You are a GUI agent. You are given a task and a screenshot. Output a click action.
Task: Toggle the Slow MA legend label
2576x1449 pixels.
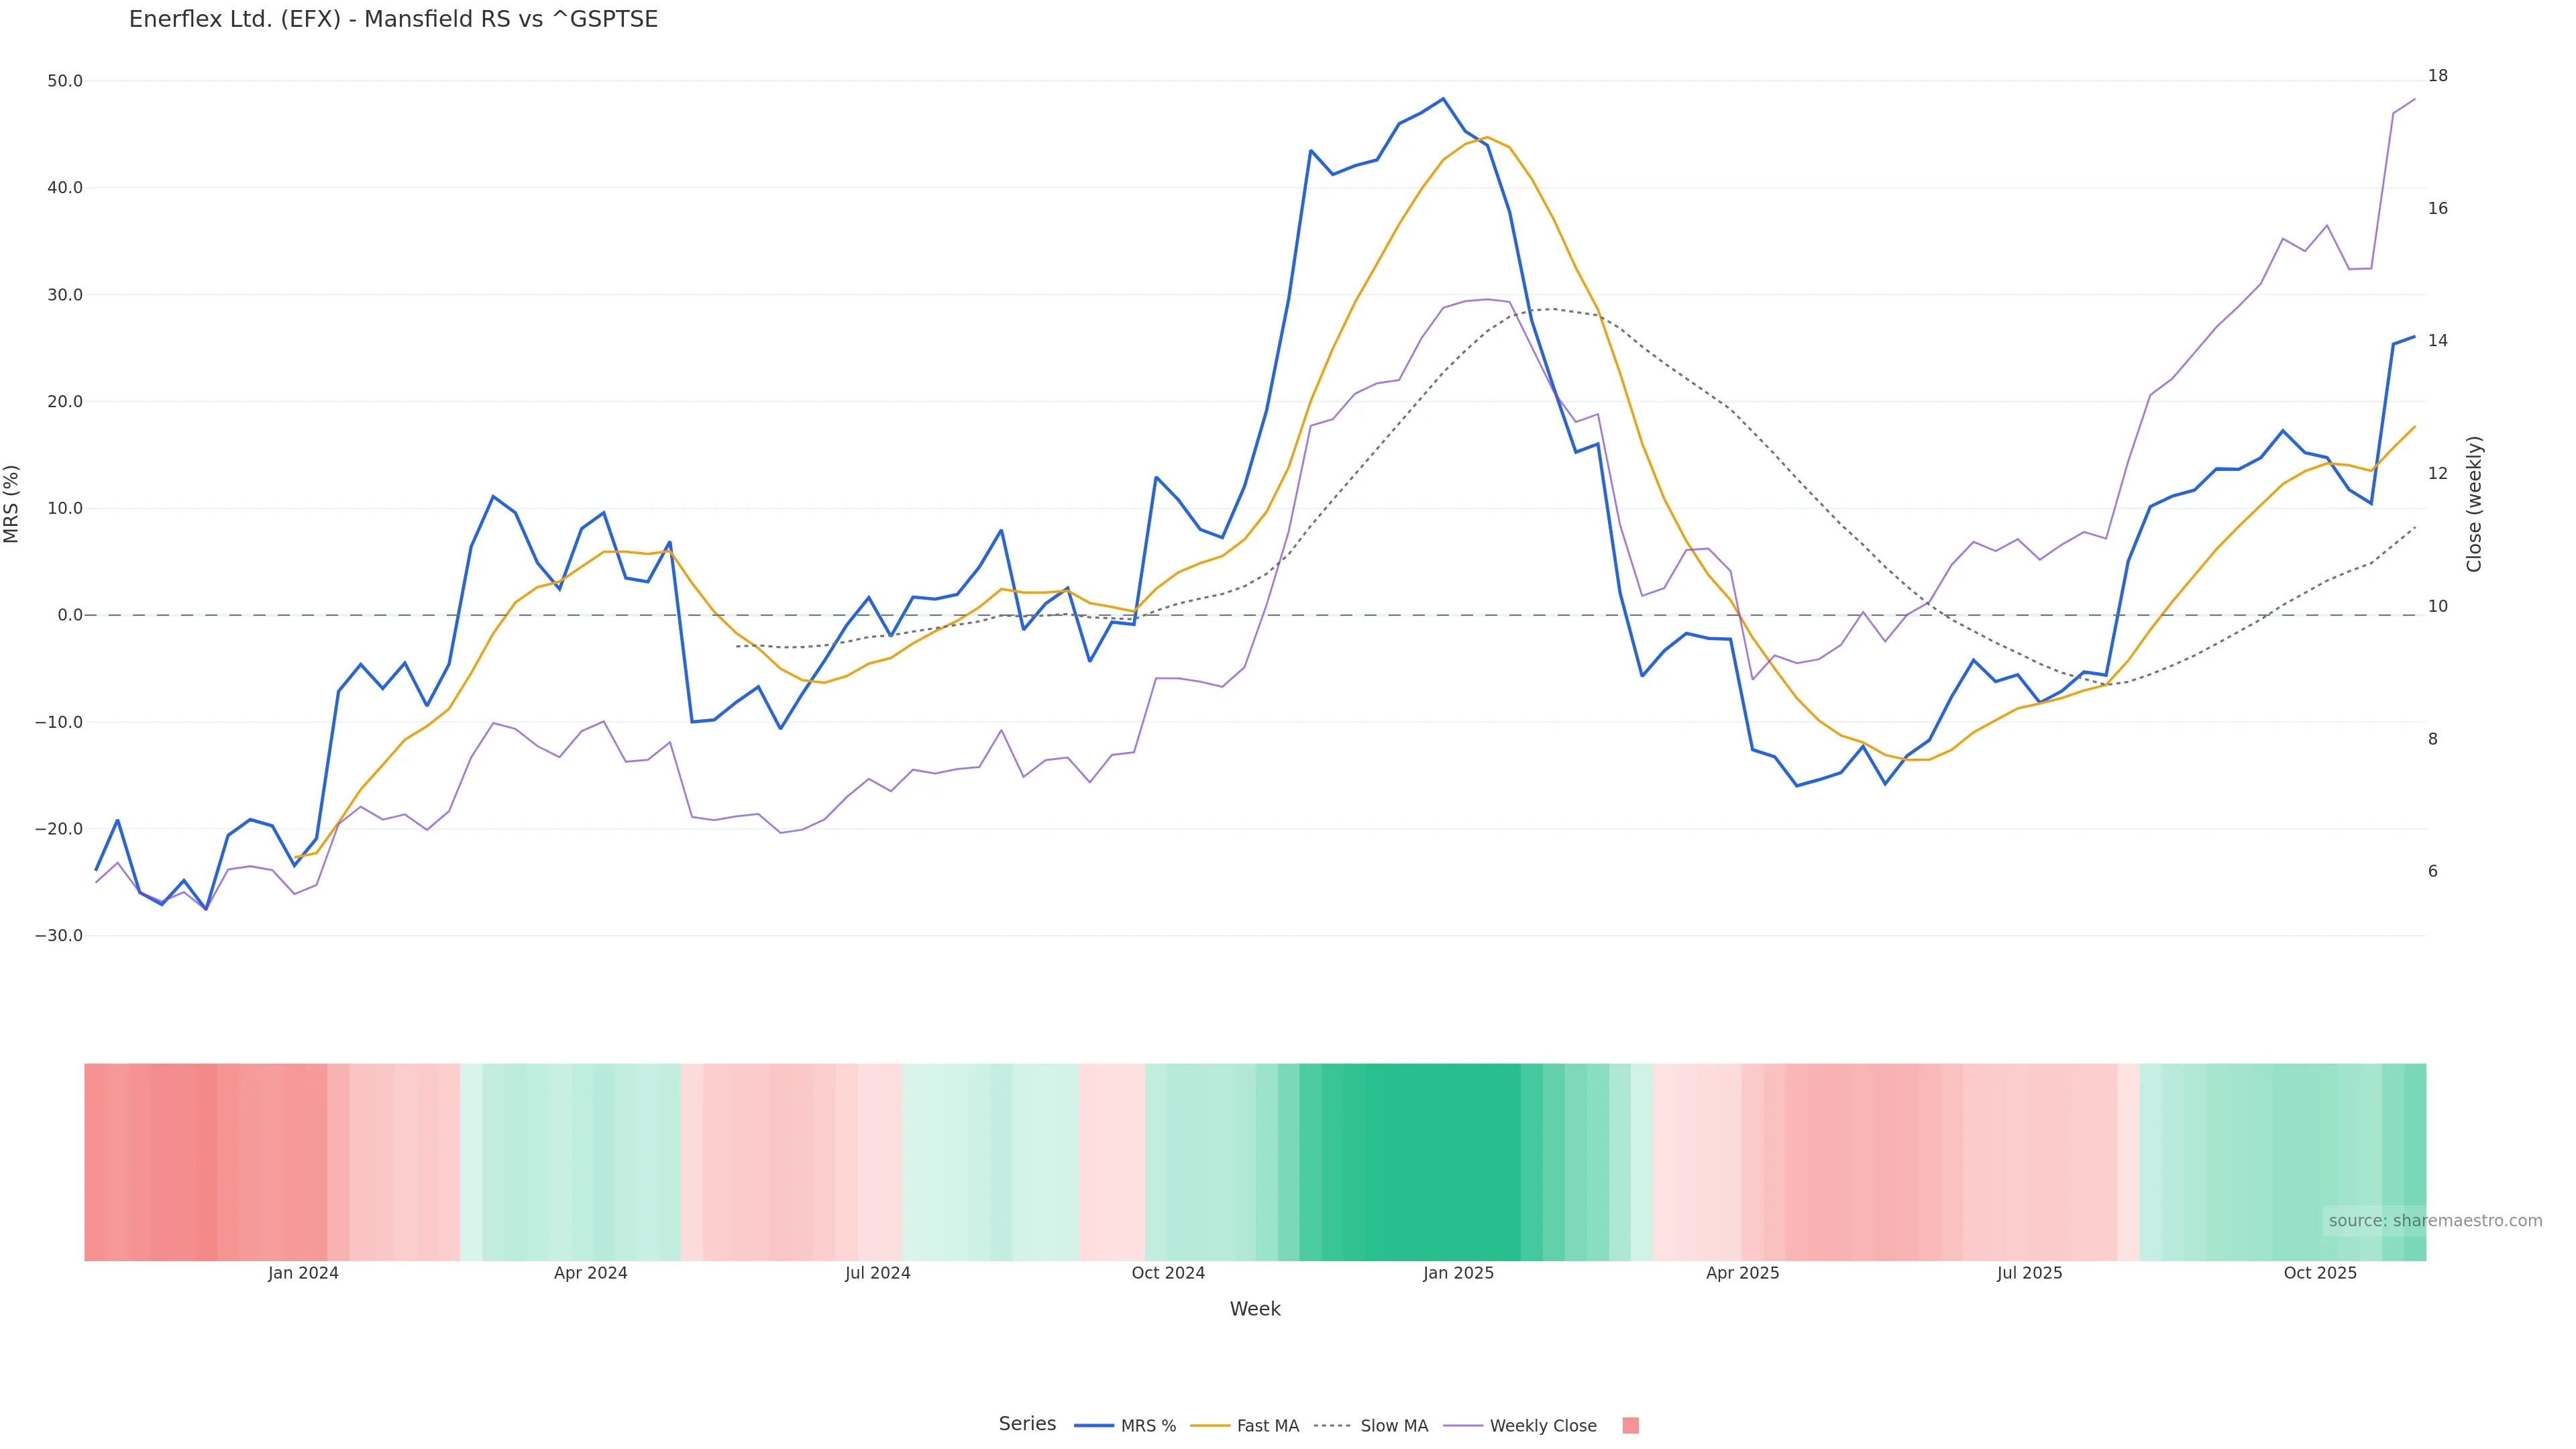tap(1394, 1426)
